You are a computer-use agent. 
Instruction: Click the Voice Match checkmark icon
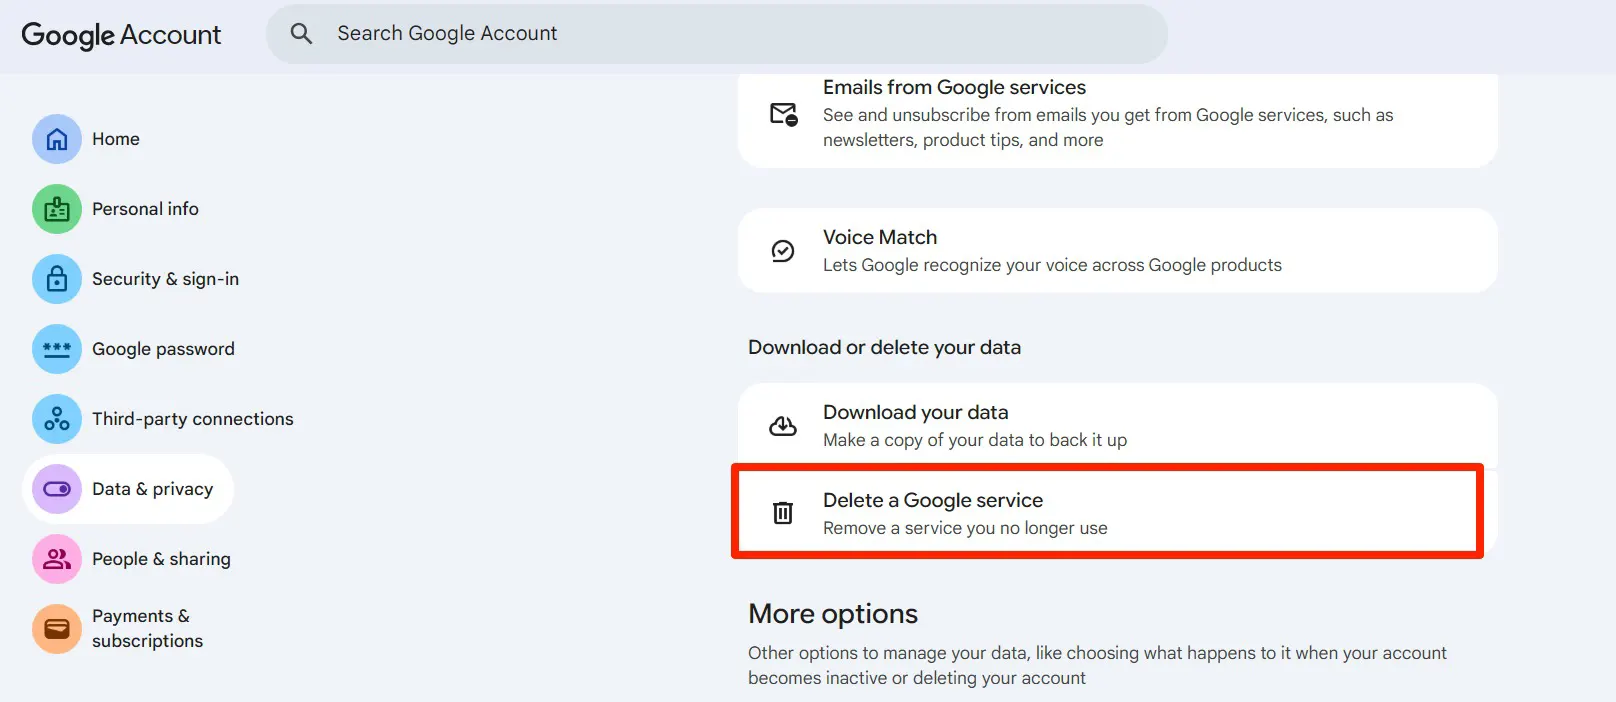(x=783, y=251)
